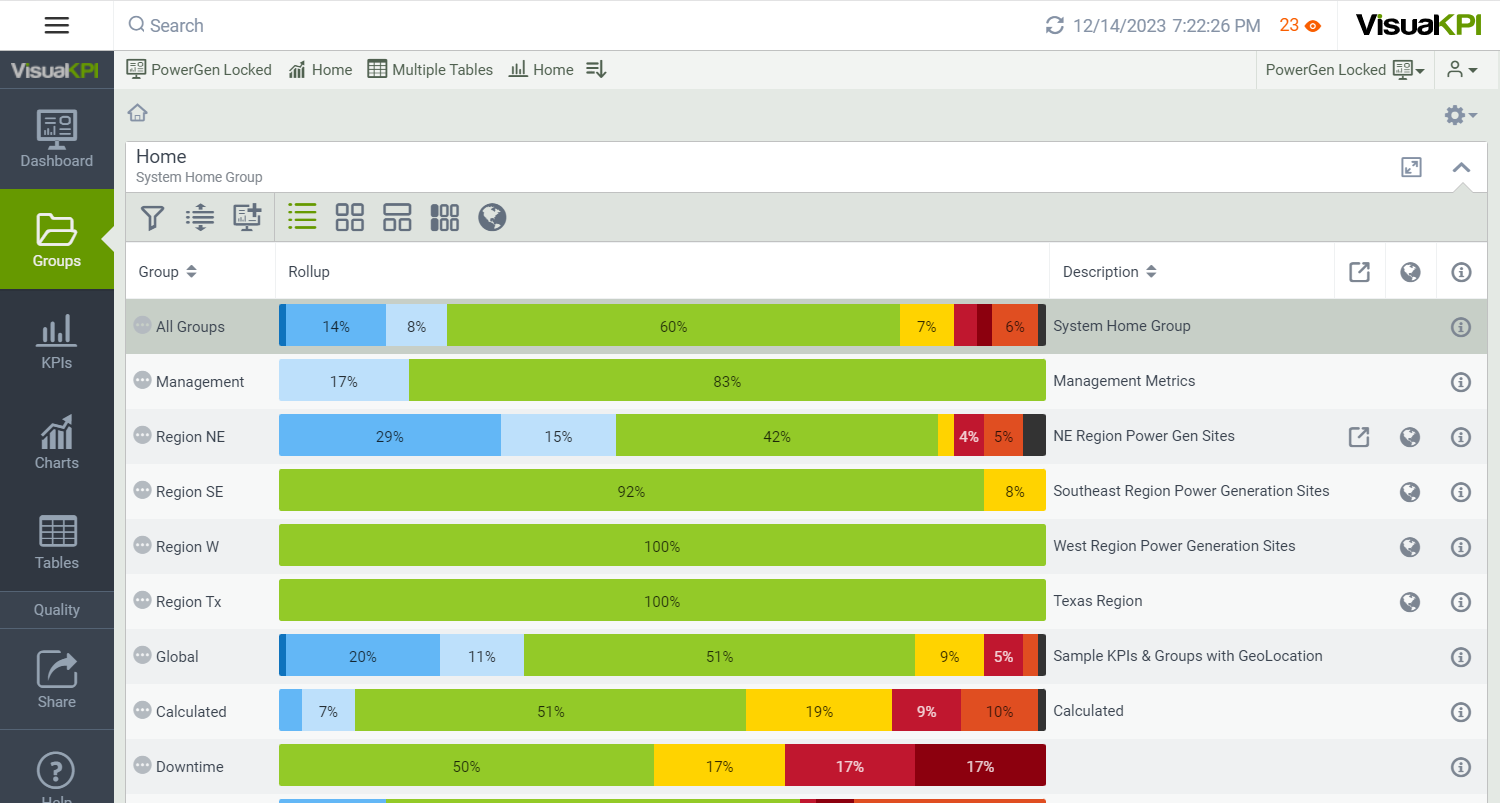The image size is (1500, 803).
Task: Maximize the Home panel with expand icon
Action: click(x=1411, y=167)
